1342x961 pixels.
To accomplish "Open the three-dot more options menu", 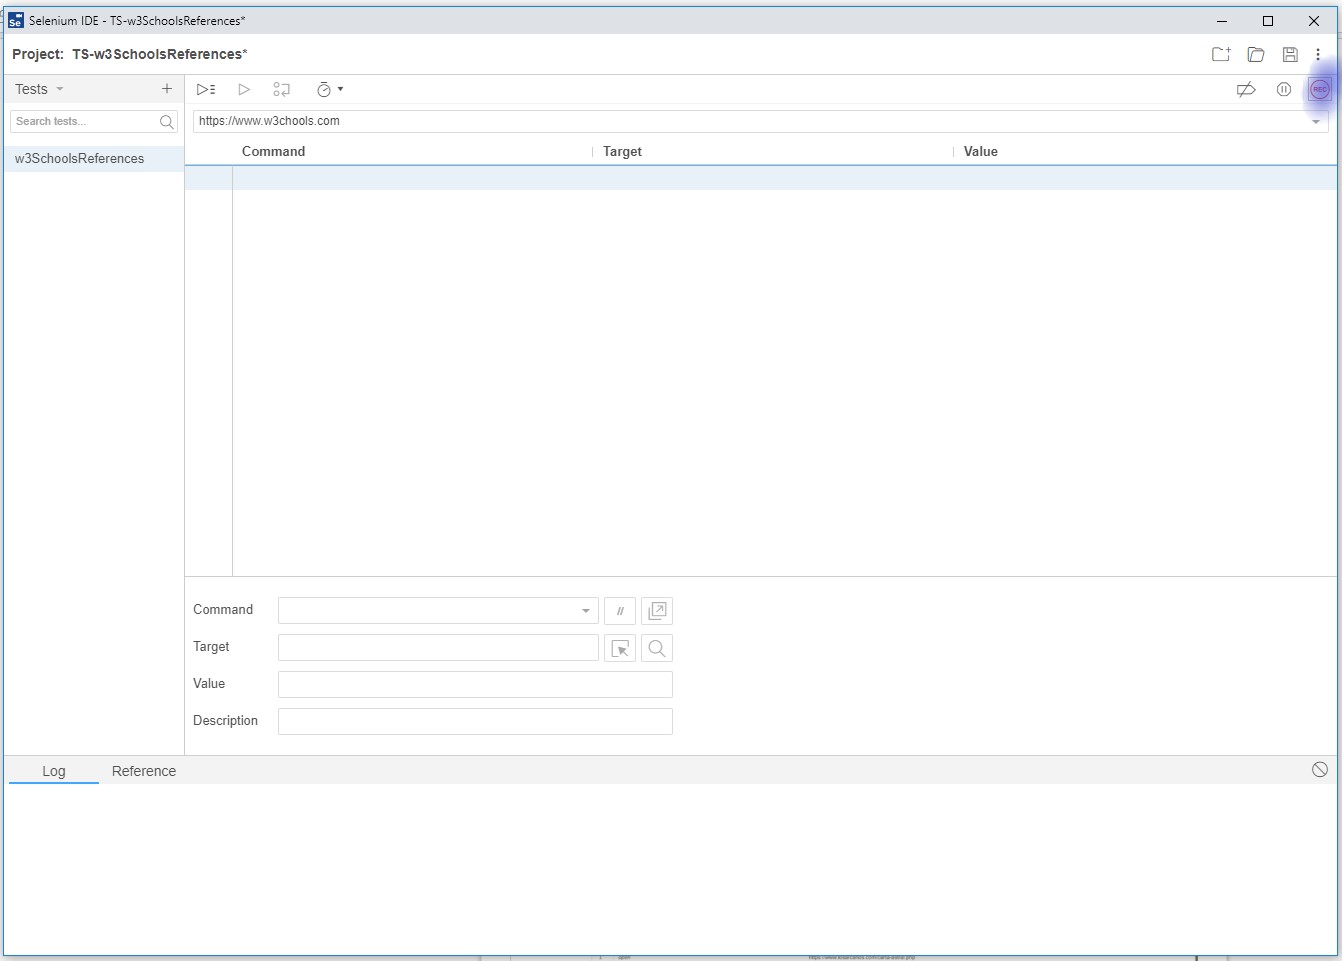I will [x=1318, y=55].
